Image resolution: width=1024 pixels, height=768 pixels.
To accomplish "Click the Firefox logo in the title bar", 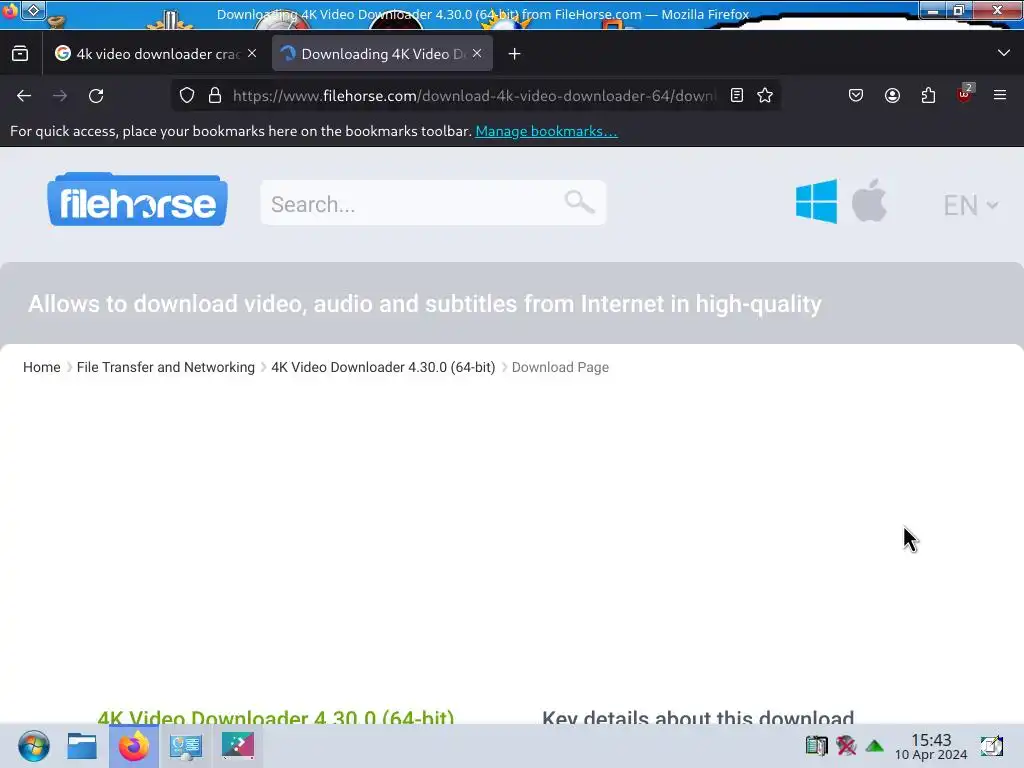I will point(9,10).
